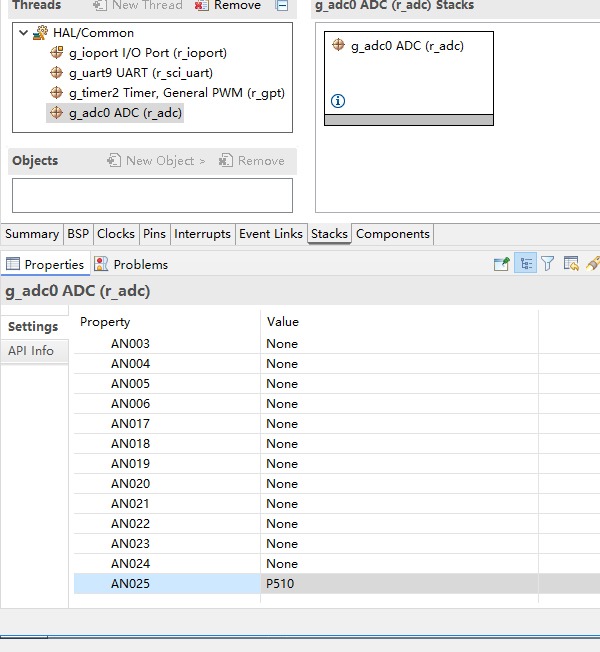The height and width of the screenshot is (652, 600).
Task: Select the AN020 property row
Action: pyautogui.click(x=337, y=483)
